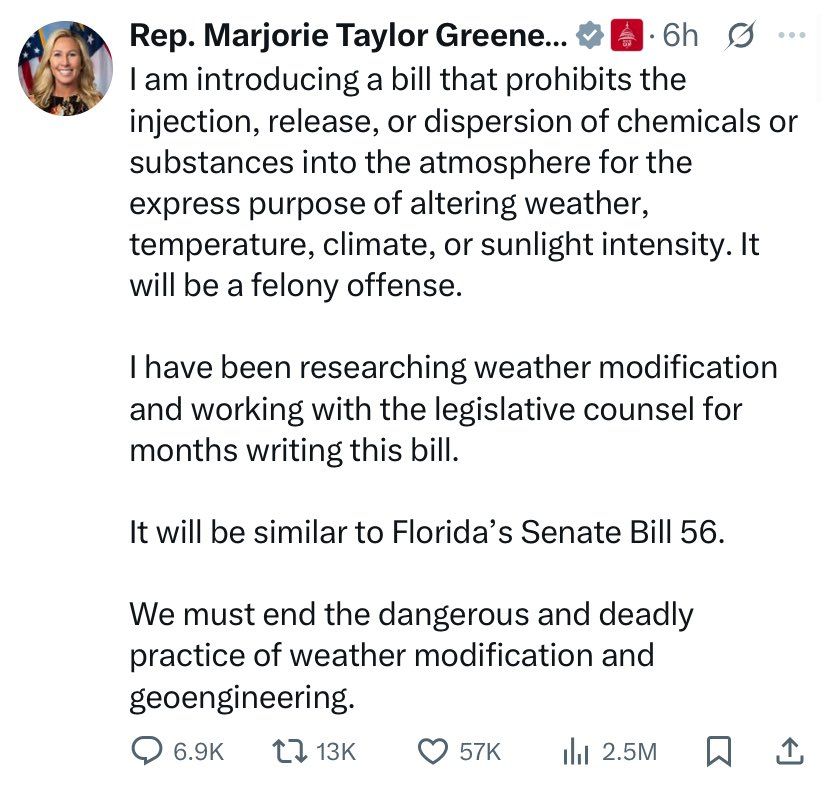The image size is (828, 785).
Task: Tap the Grok slashed-circle icon
Action: (740, 35)
